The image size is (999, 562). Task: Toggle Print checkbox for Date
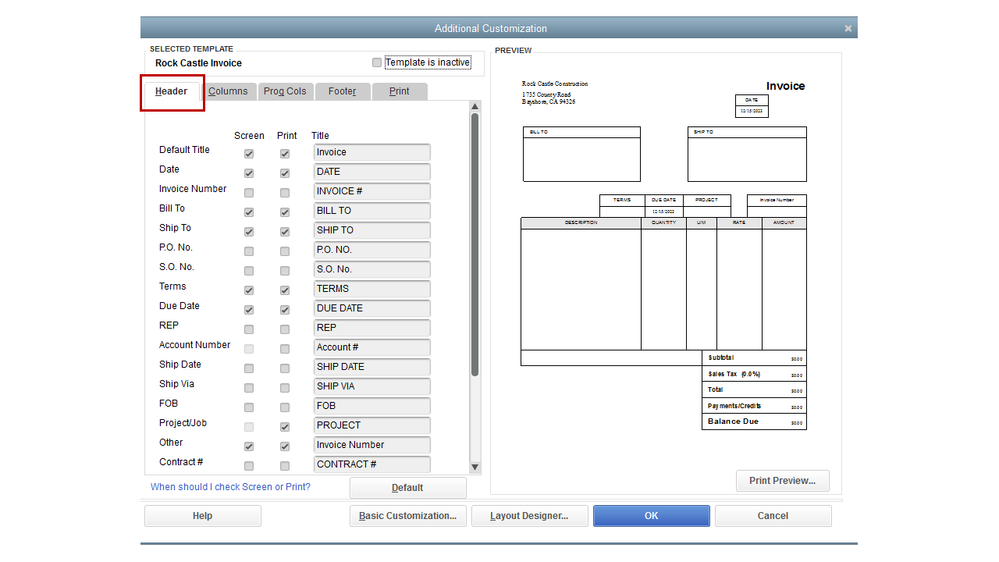pyautogui.click(x=285, y=173)
